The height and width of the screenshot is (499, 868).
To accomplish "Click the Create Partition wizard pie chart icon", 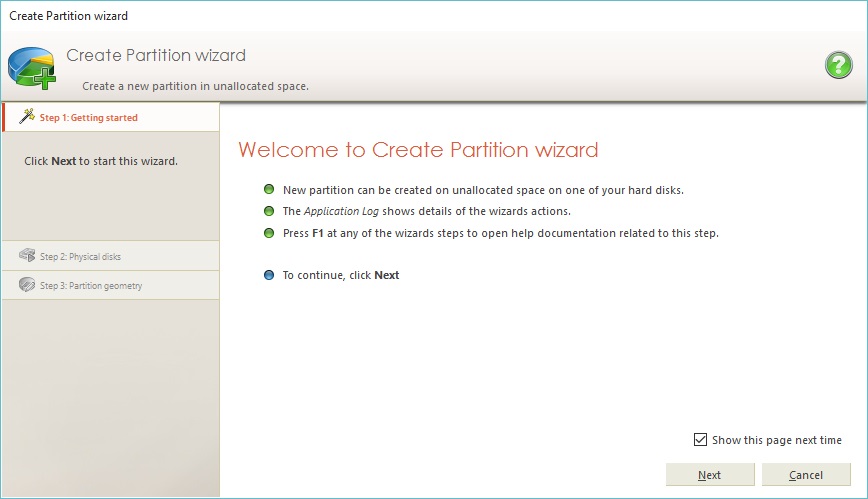I will pyautogui.click(x=32, y=68).
